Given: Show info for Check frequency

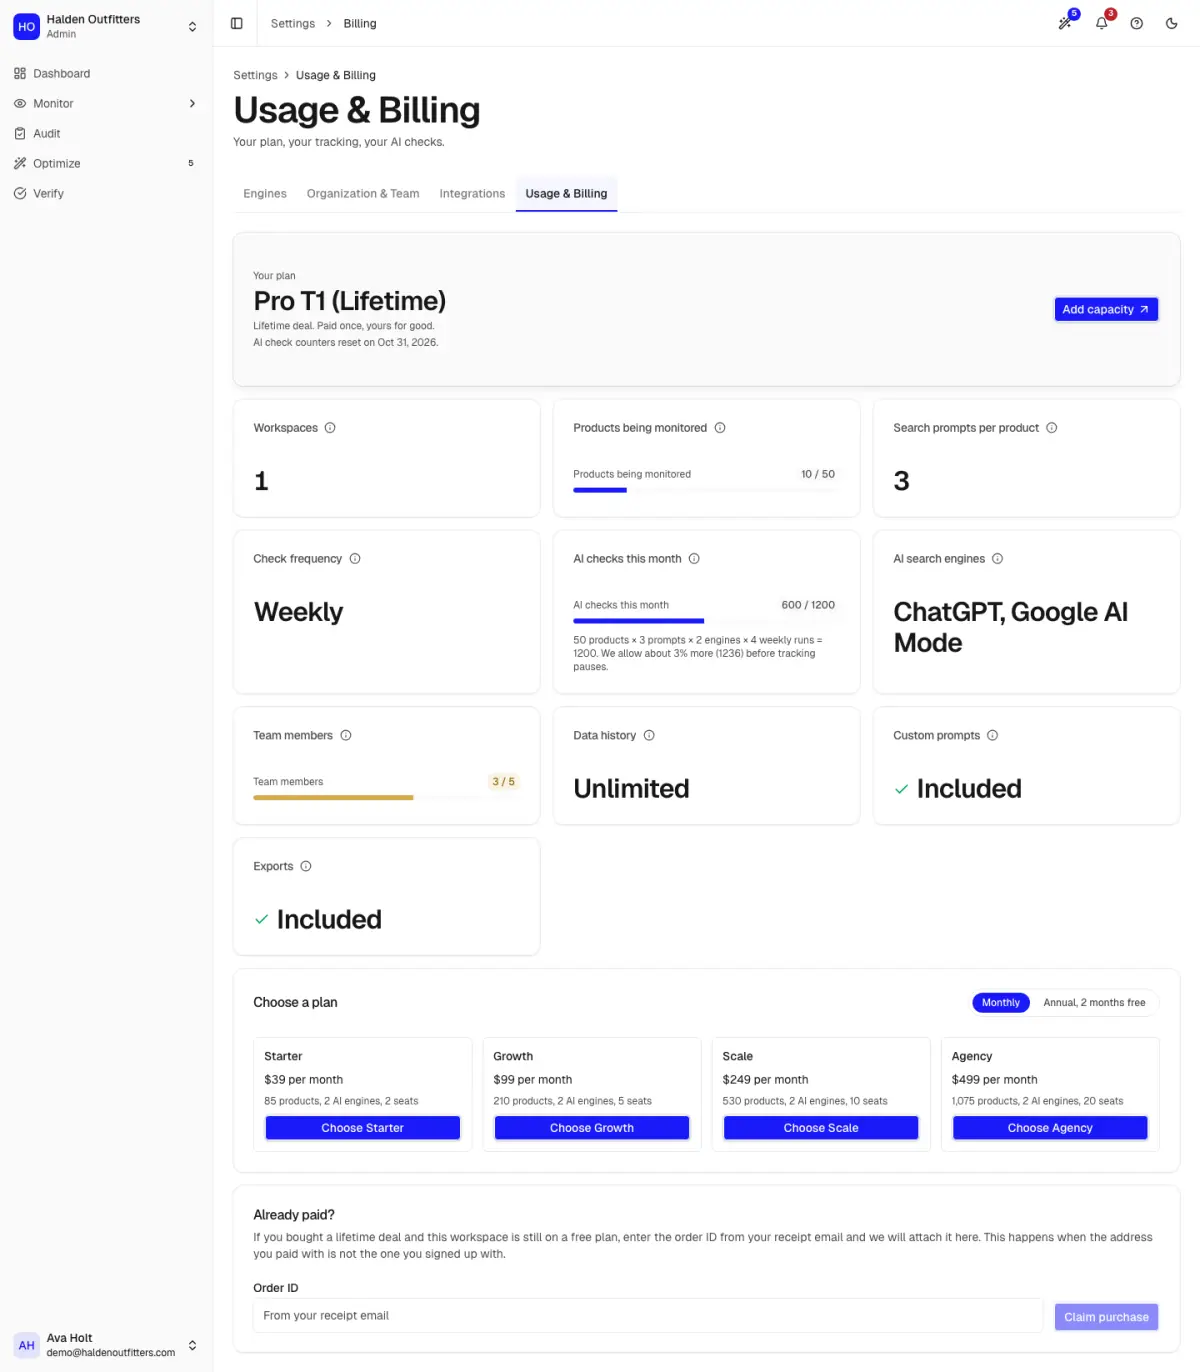Looking at the screenshot, I should coord(355,559).
